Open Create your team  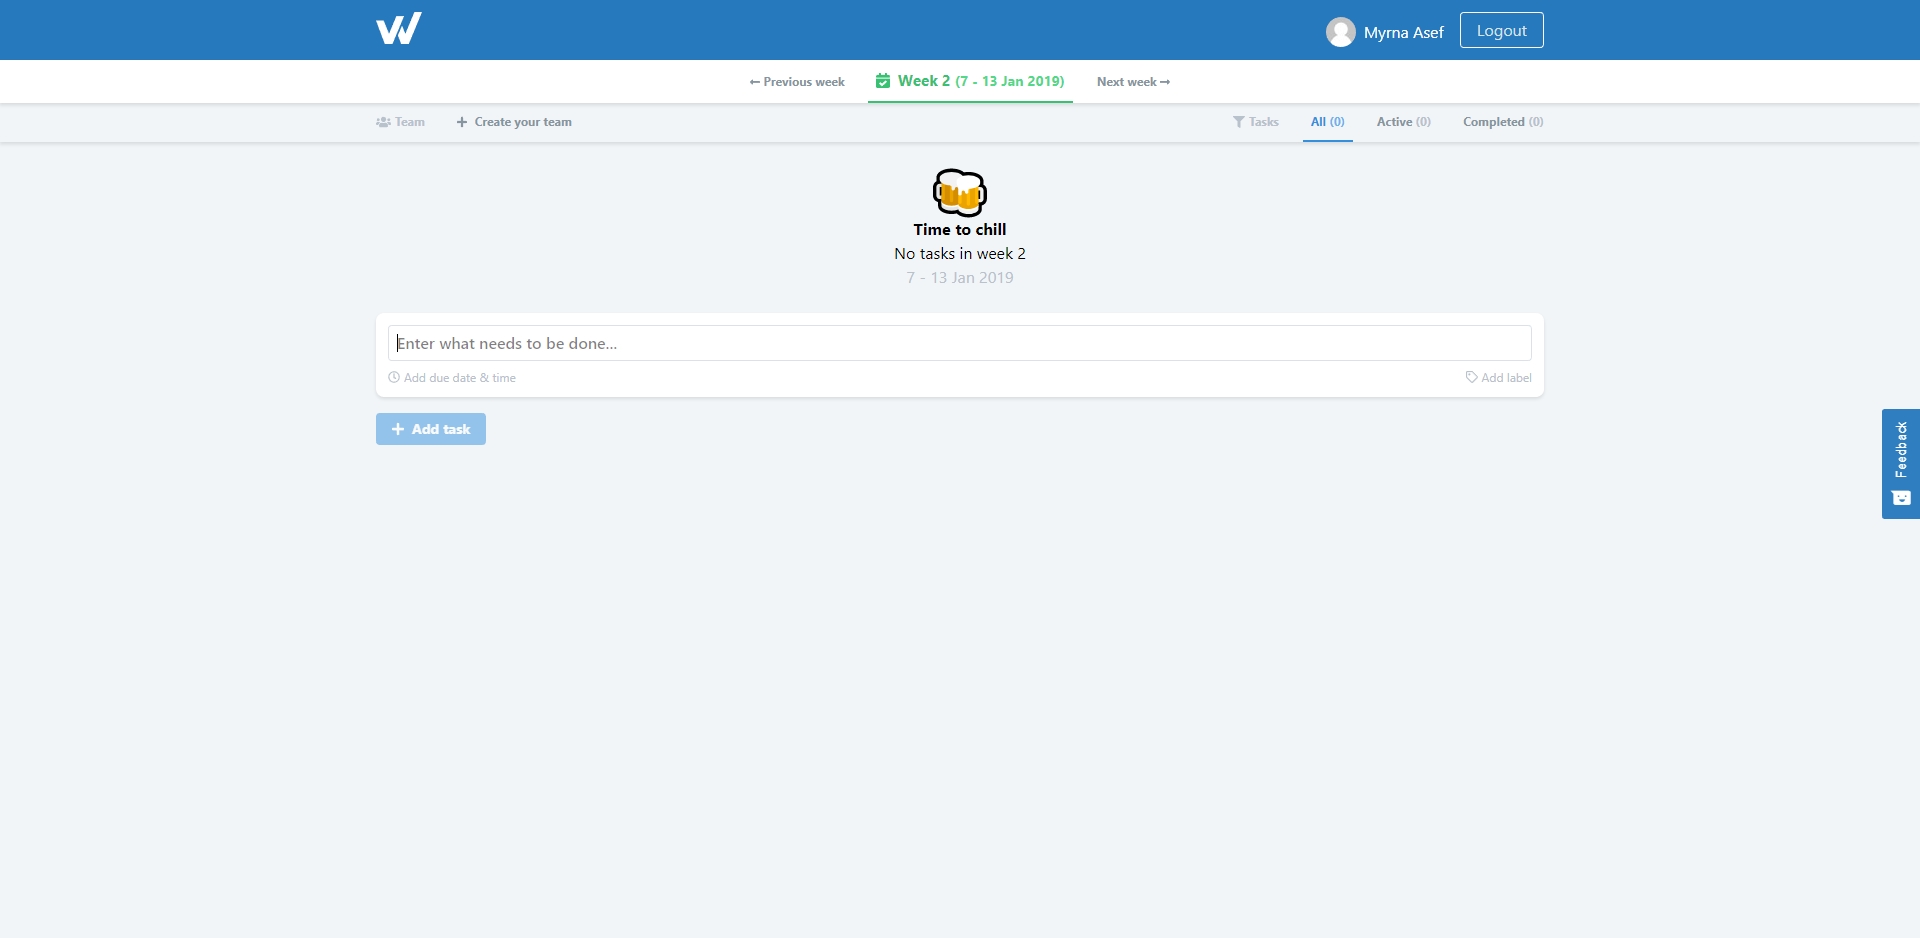click(514, 122)
